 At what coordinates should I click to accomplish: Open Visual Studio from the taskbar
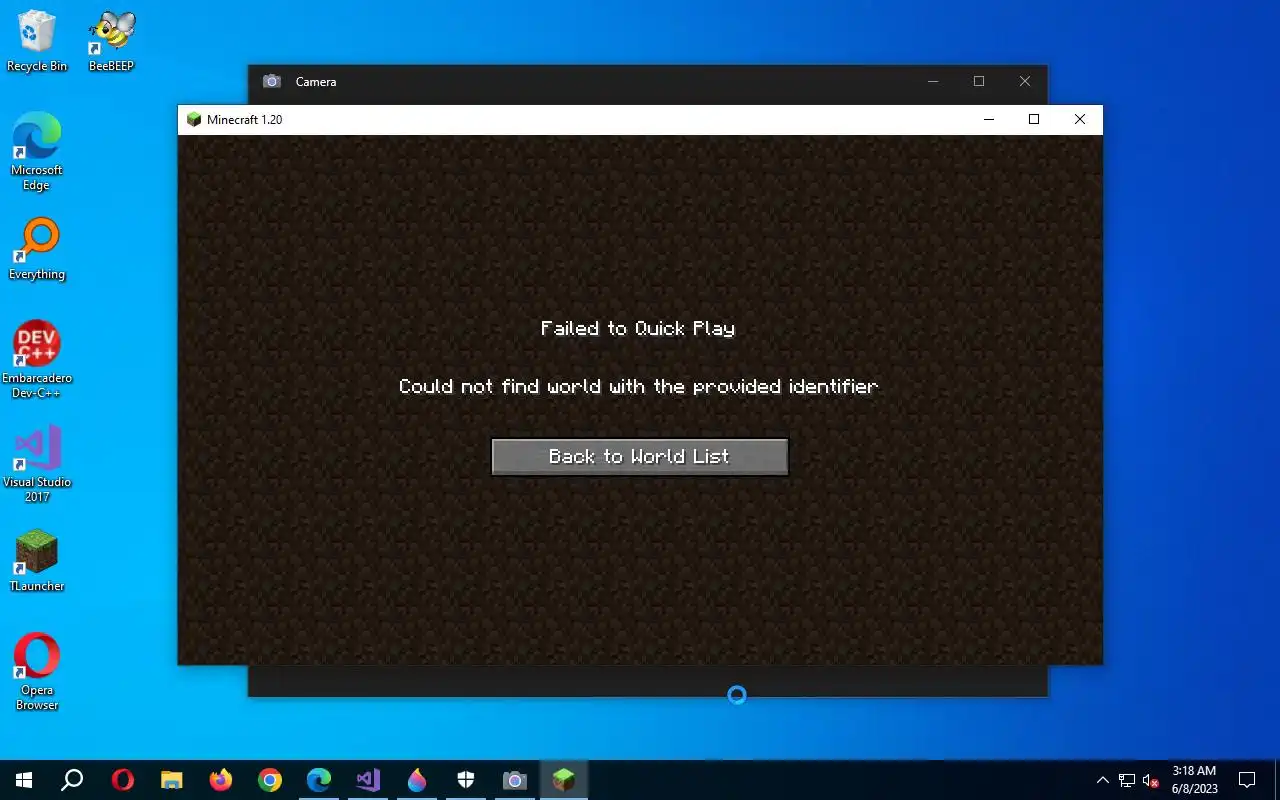click(368, 780)
